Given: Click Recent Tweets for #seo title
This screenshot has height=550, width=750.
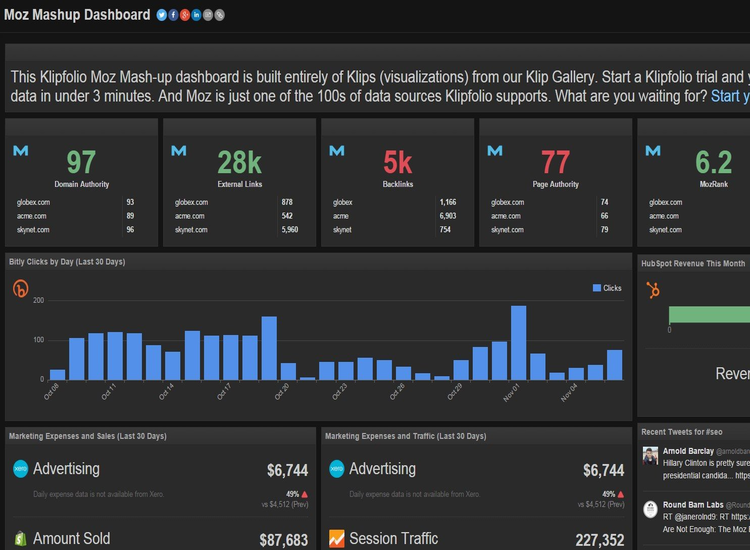Looking at the screenshot, I should [x=682, y=432].
